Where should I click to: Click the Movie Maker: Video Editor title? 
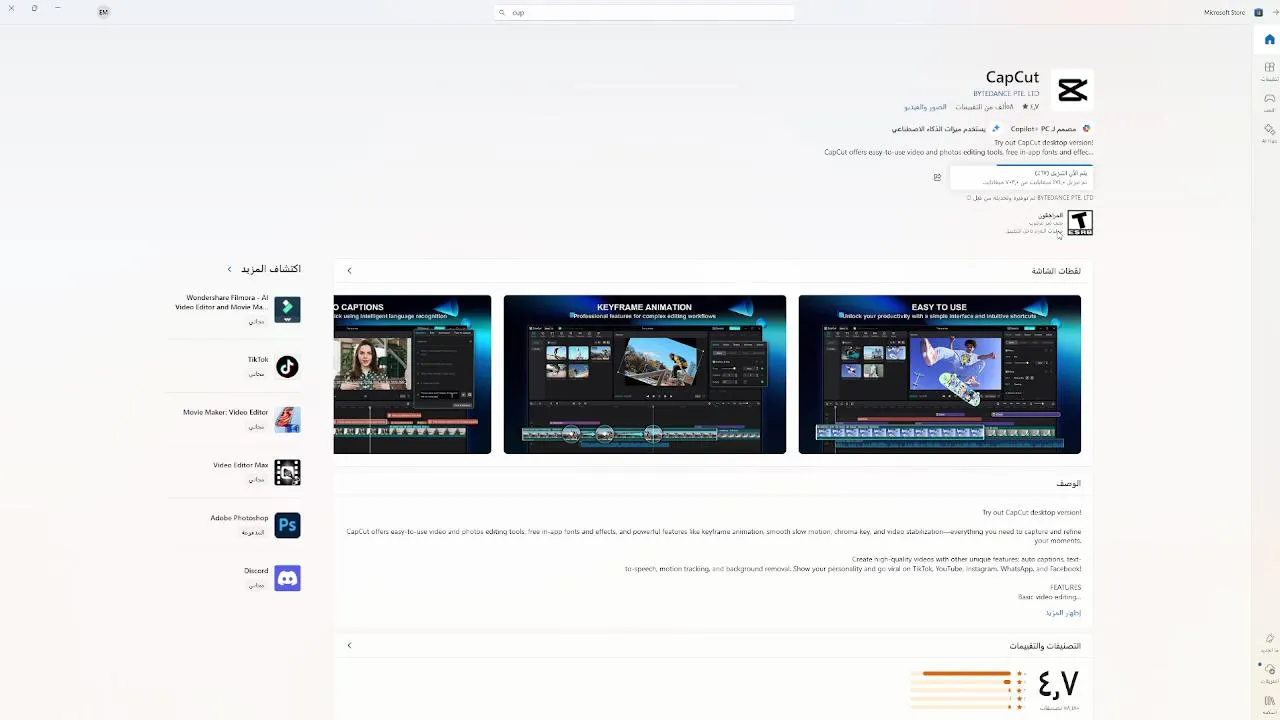point(225,412)
